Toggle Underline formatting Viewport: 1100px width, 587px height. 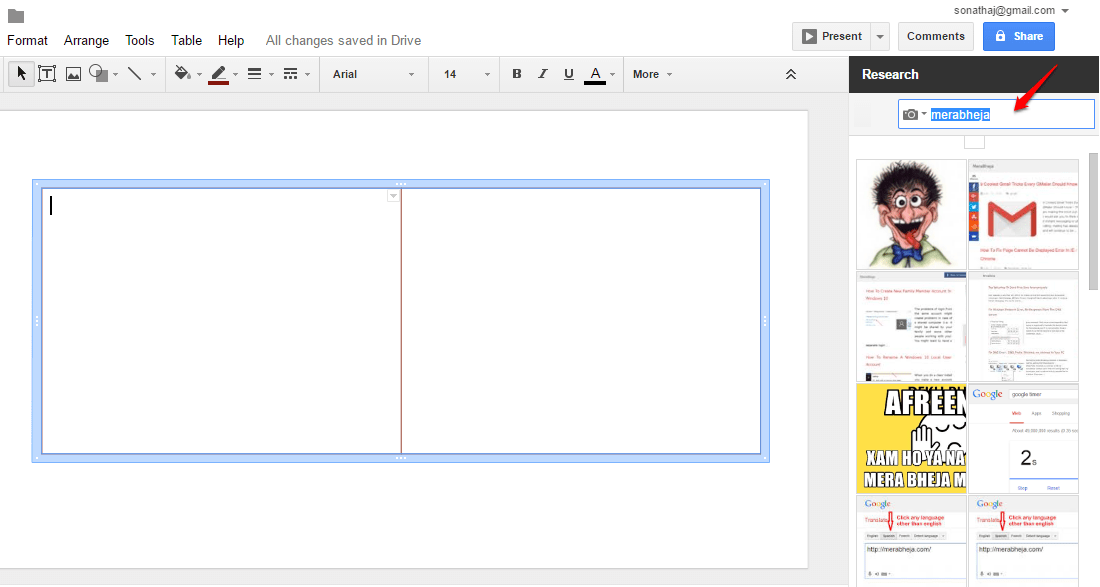tap(568, 74)
